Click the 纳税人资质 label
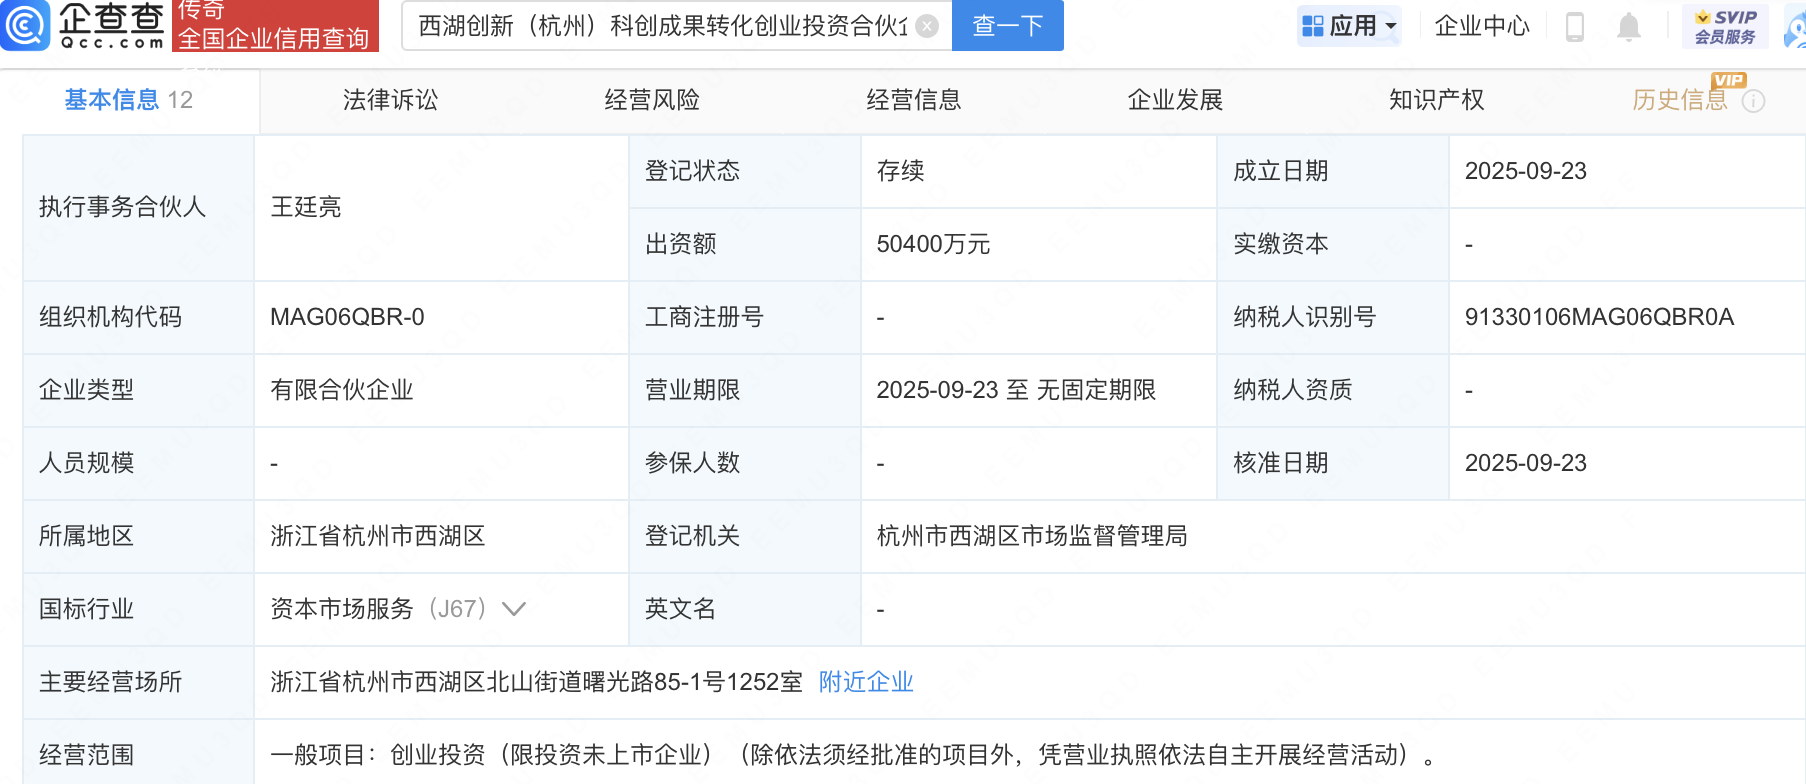Viewport: 1806px width, 784px height. (x=1292, y=390)
